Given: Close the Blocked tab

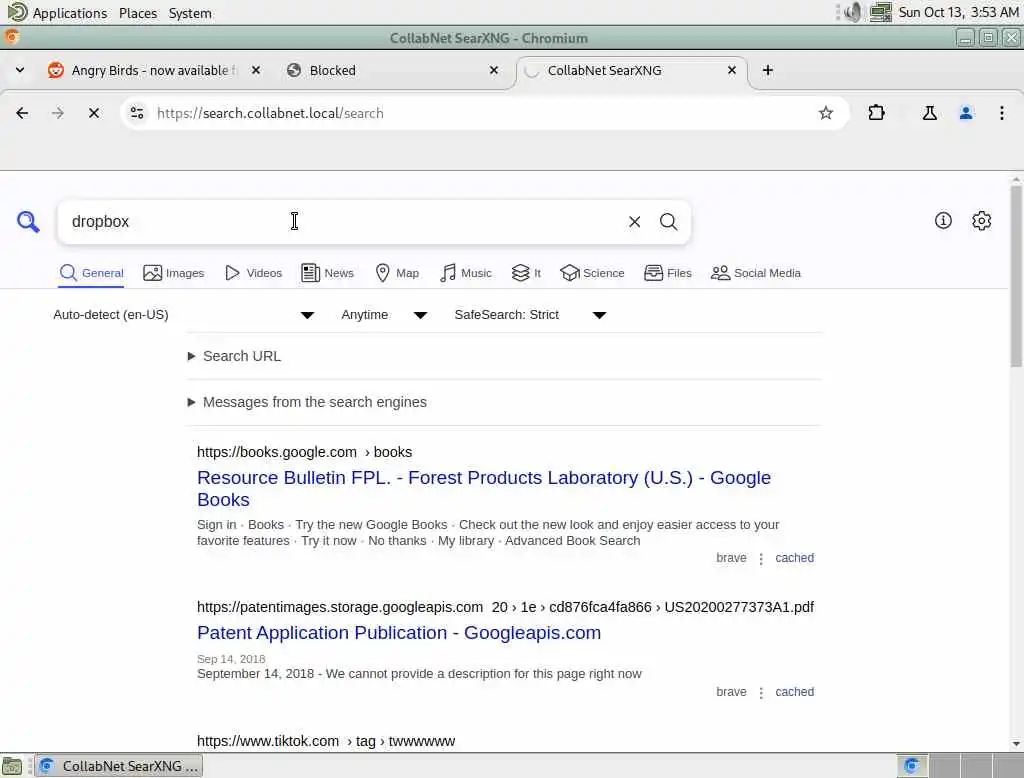Looking at the screenshot, I should pyautogui.click(x=494, y=70).
